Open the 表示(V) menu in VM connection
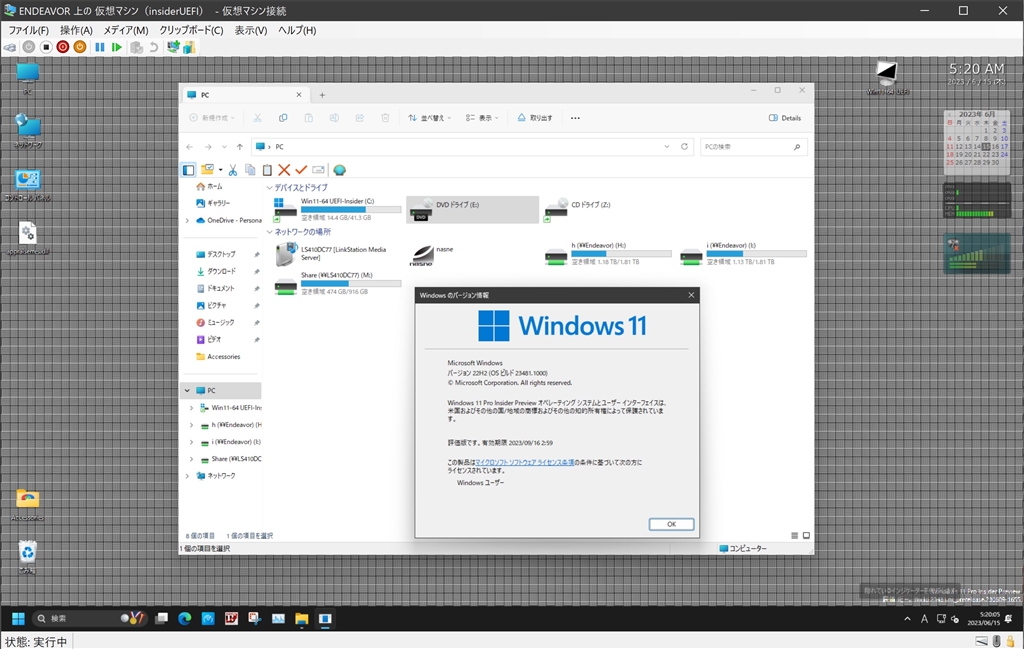Viewport: 1024px width, 649px height. point(251,30)
